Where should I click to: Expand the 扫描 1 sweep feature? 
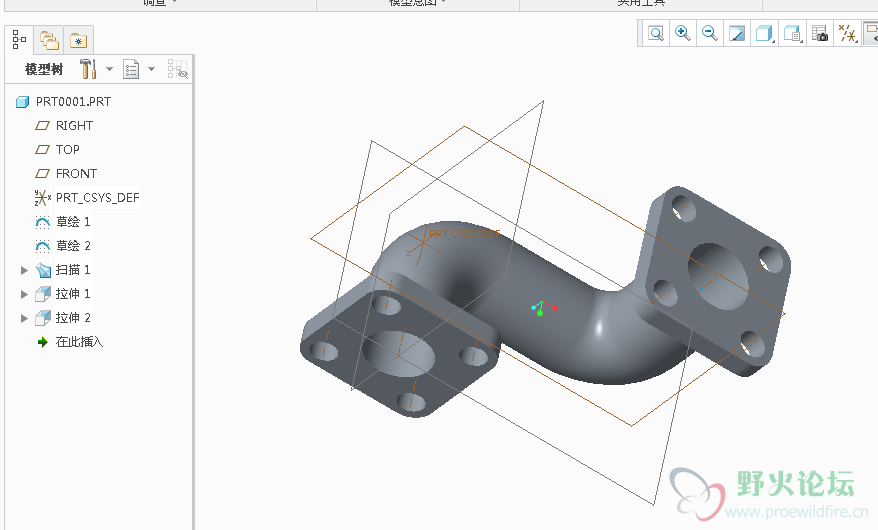coord(25,270)
